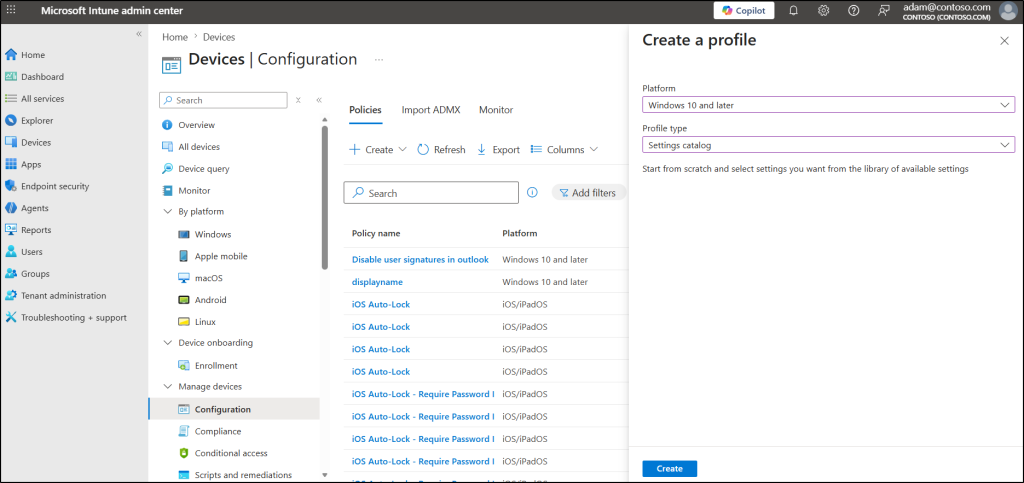
Task: Open the Profile type dropdown
Action: pos(828,145)
